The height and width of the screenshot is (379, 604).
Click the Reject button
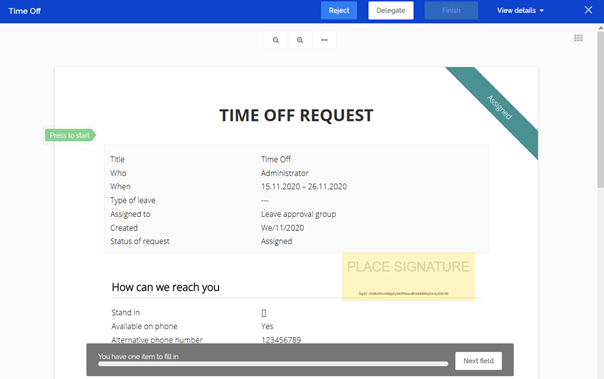coord(339,10)
